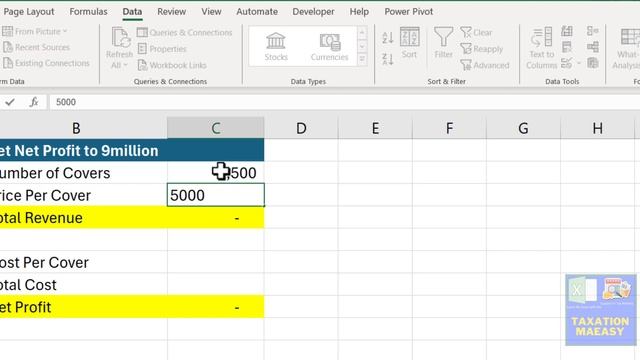Click the Relationships icon
The image size is (640, 360).
click(x=593, y=47)
